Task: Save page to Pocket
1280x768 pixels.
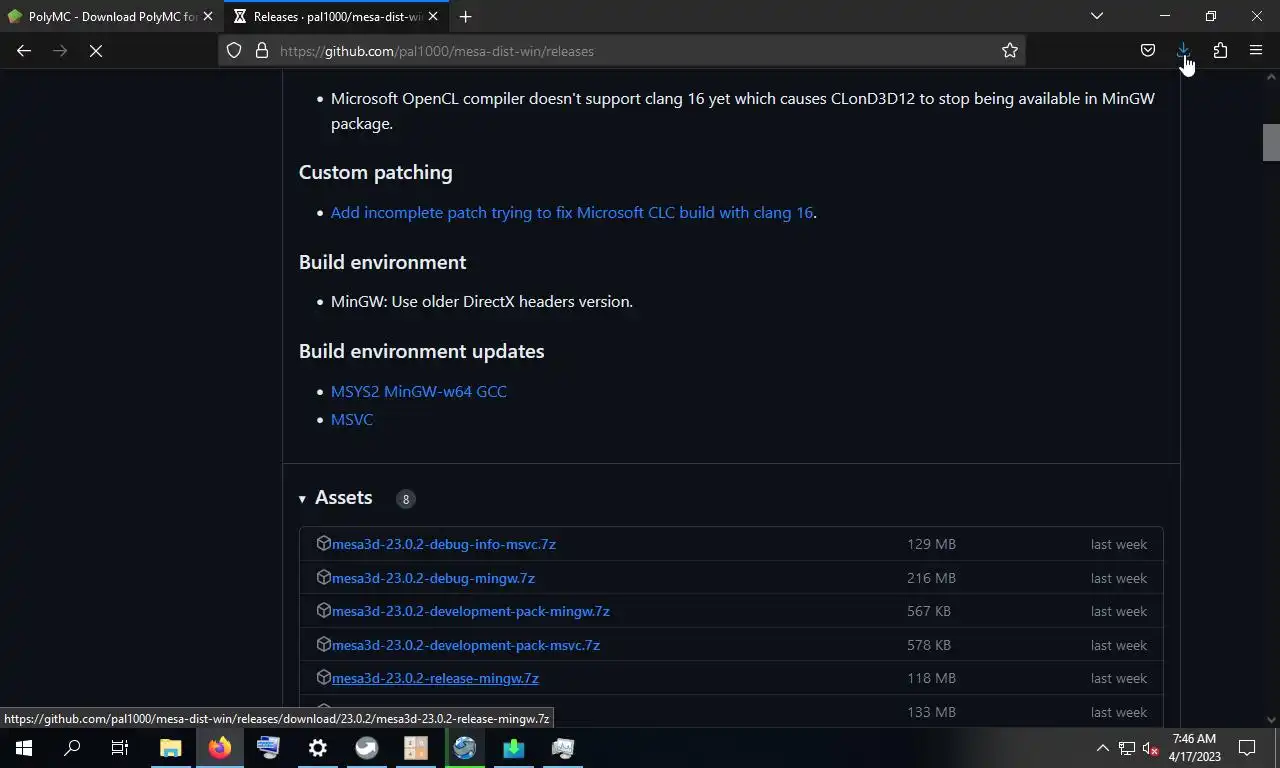Action: 1148,51
